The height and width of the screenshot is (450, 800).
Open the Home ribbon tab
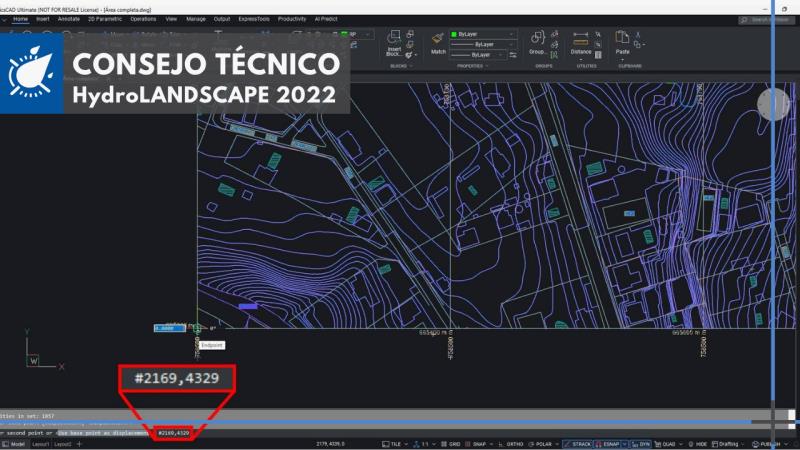click(20, 19)
